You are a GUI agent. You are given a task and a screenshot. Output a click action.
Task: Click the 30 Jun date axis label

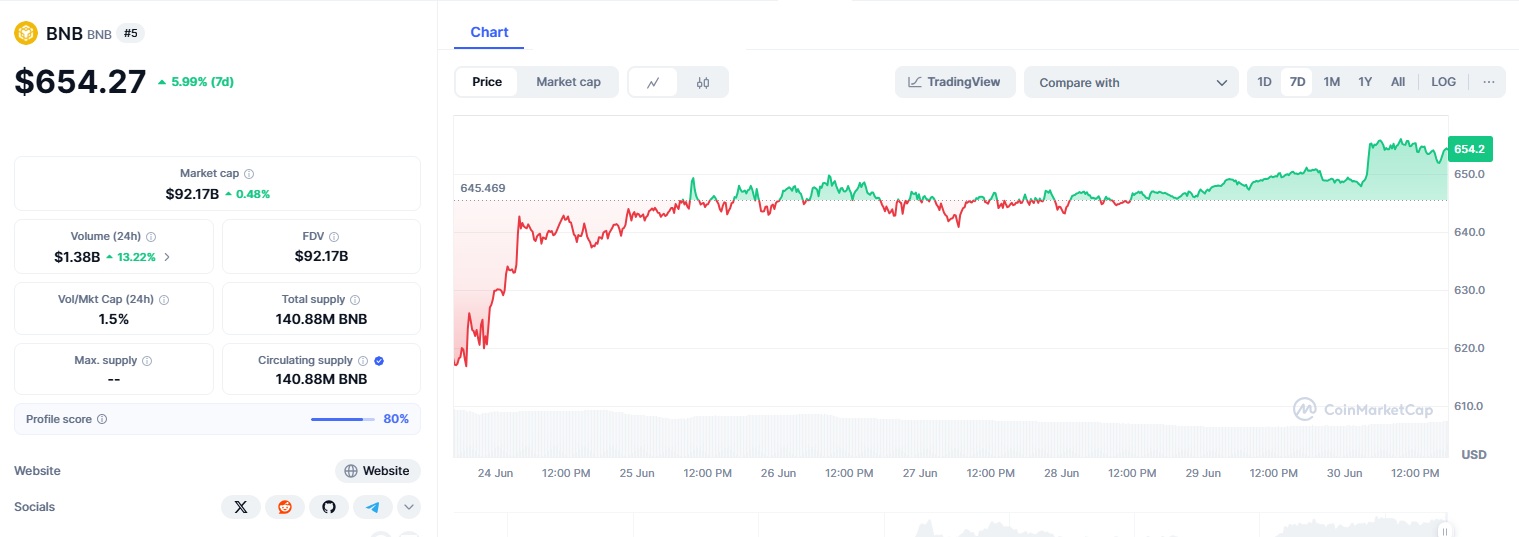(1345, 473)
